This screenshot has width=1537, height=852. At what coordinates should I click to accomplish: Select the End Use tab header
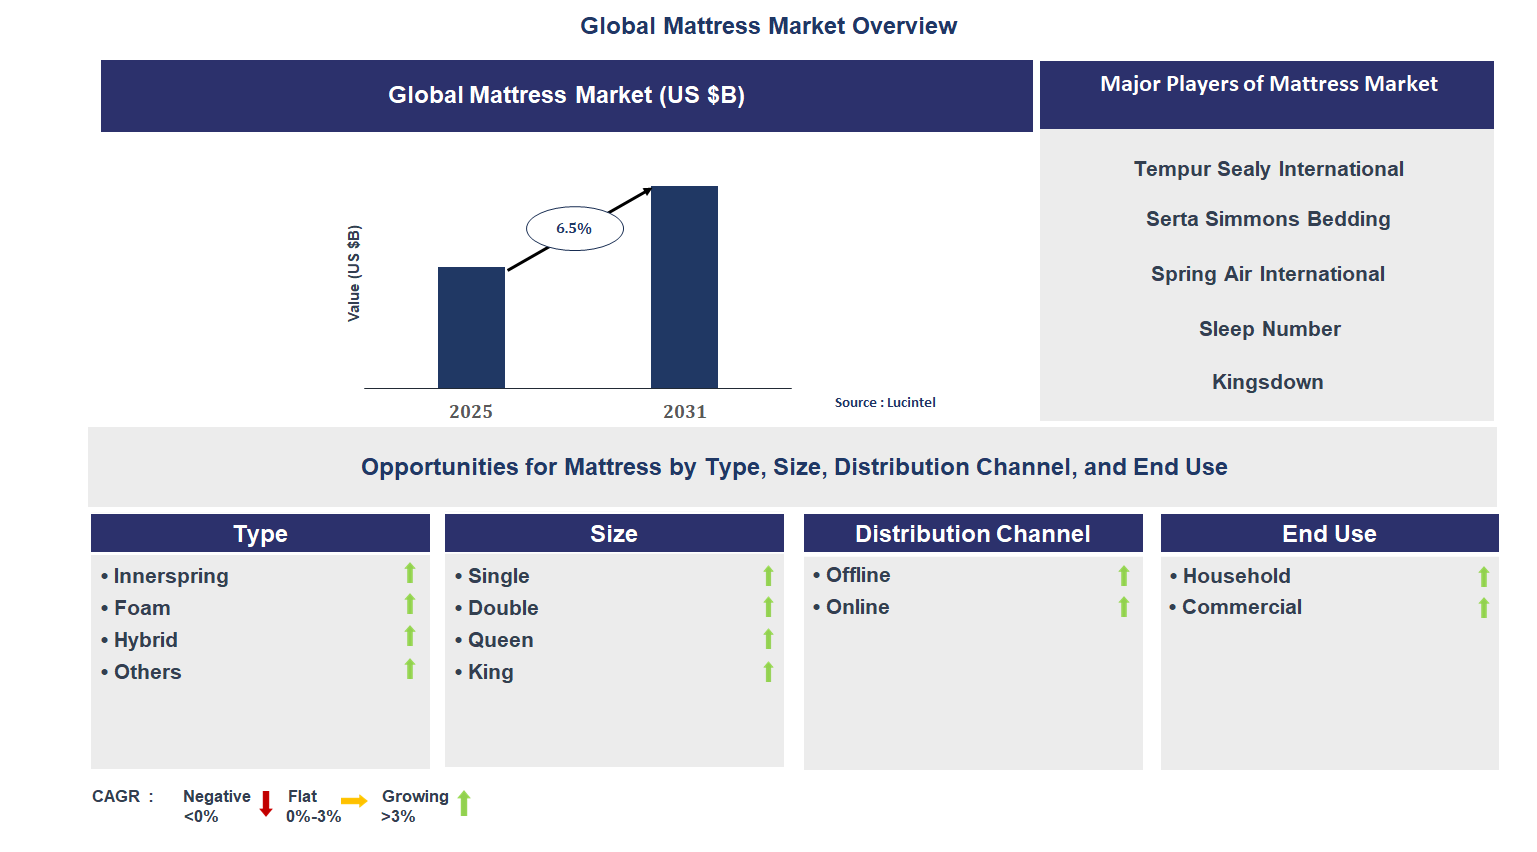click(1329, 533)
